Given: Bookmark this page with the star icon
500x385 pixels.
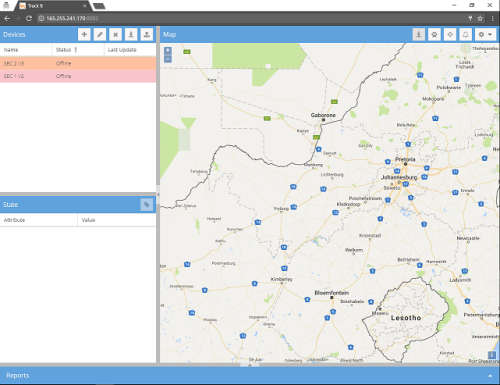Looking at the screenshot, I should pyautogui.click(x=480, y=18).
